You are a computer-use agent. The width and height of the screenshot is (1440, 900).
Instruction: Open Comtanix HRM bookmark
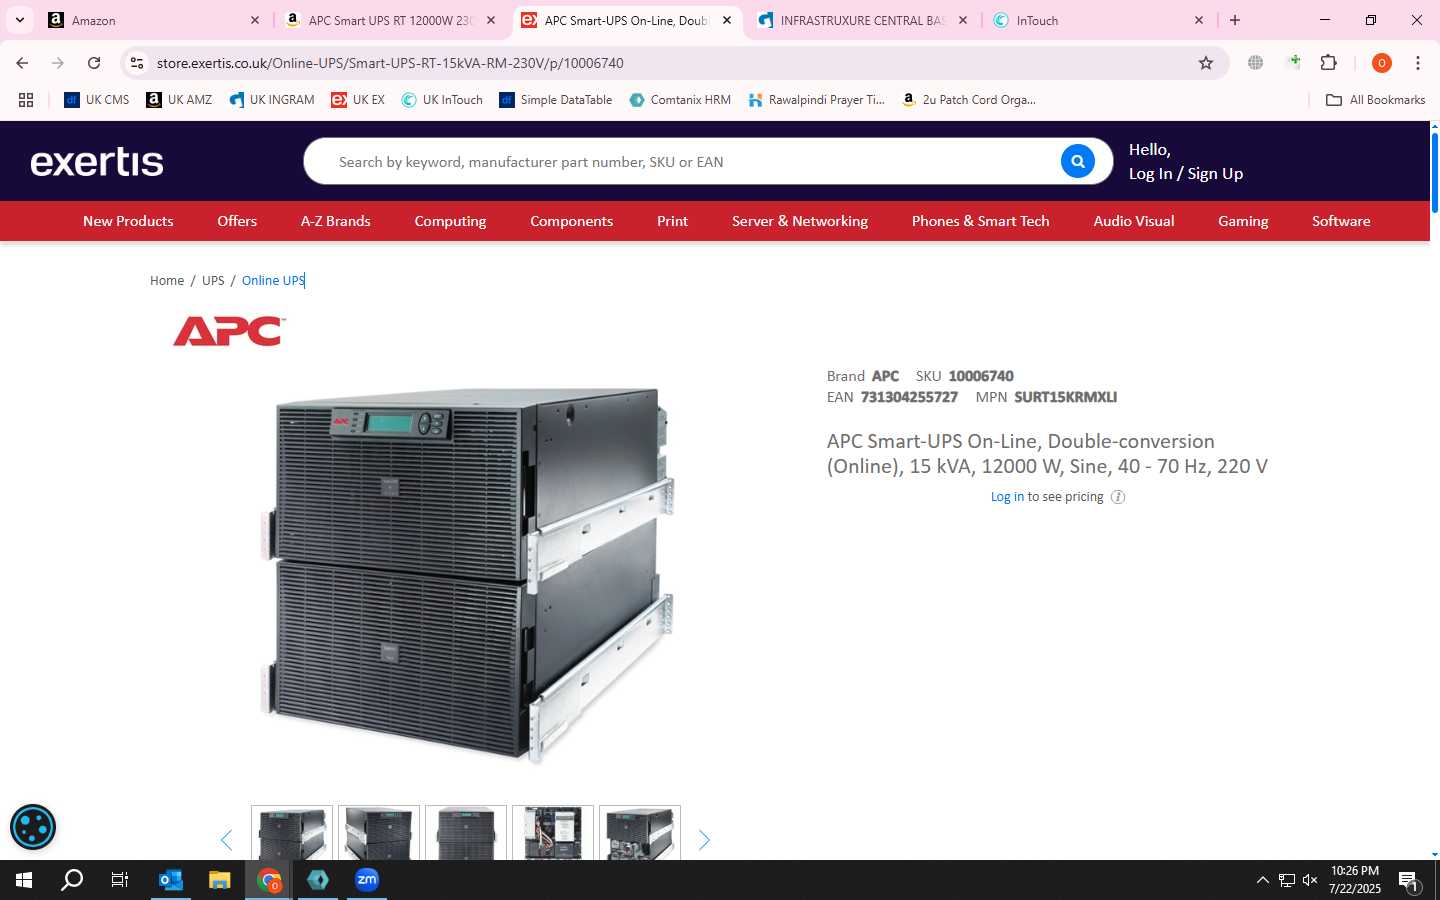point(680,100)
